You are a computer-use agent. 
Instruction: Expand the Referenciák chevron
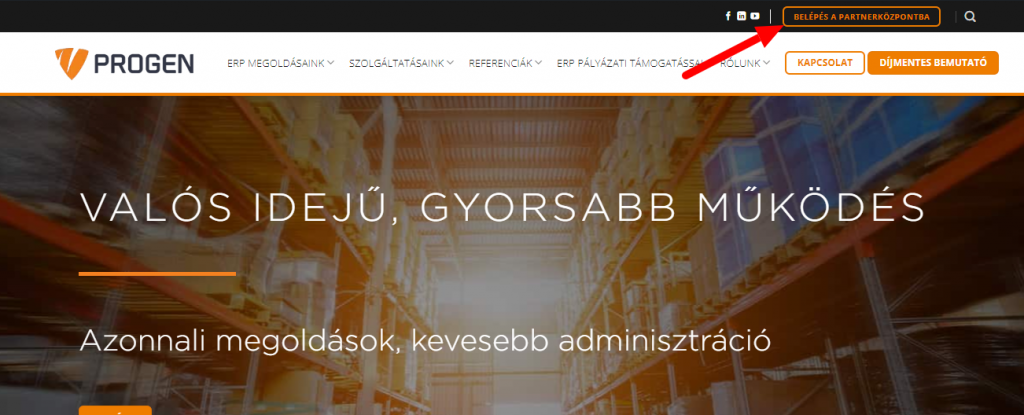click(x=538, y=63)
